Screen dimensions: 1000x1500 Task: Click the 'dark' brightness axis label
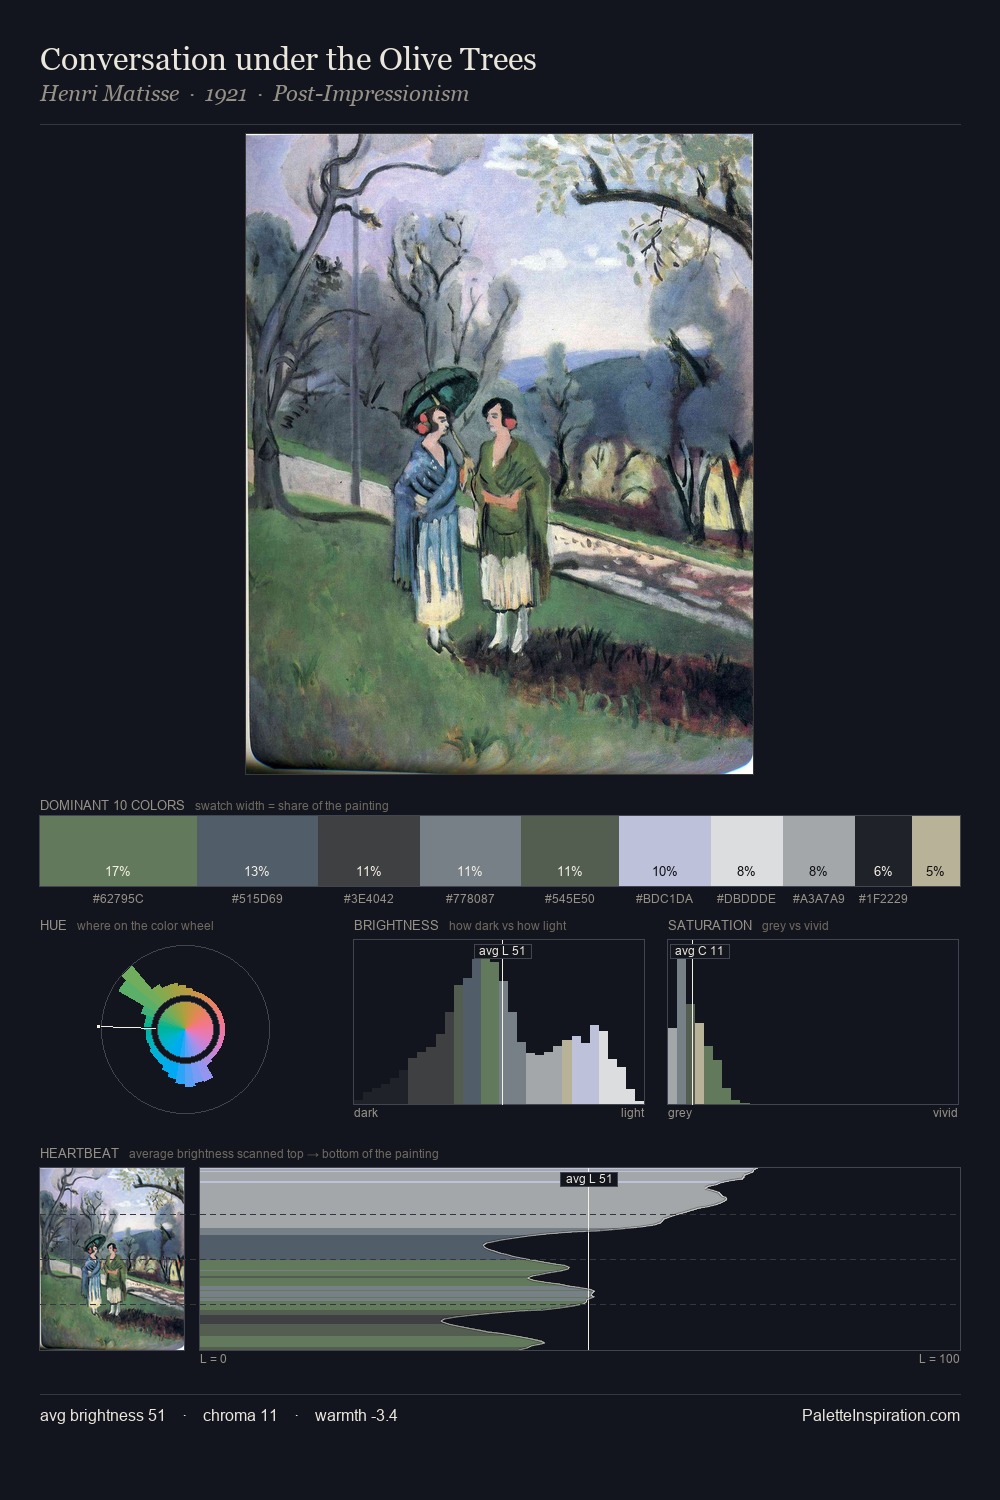click(366, 1113)
